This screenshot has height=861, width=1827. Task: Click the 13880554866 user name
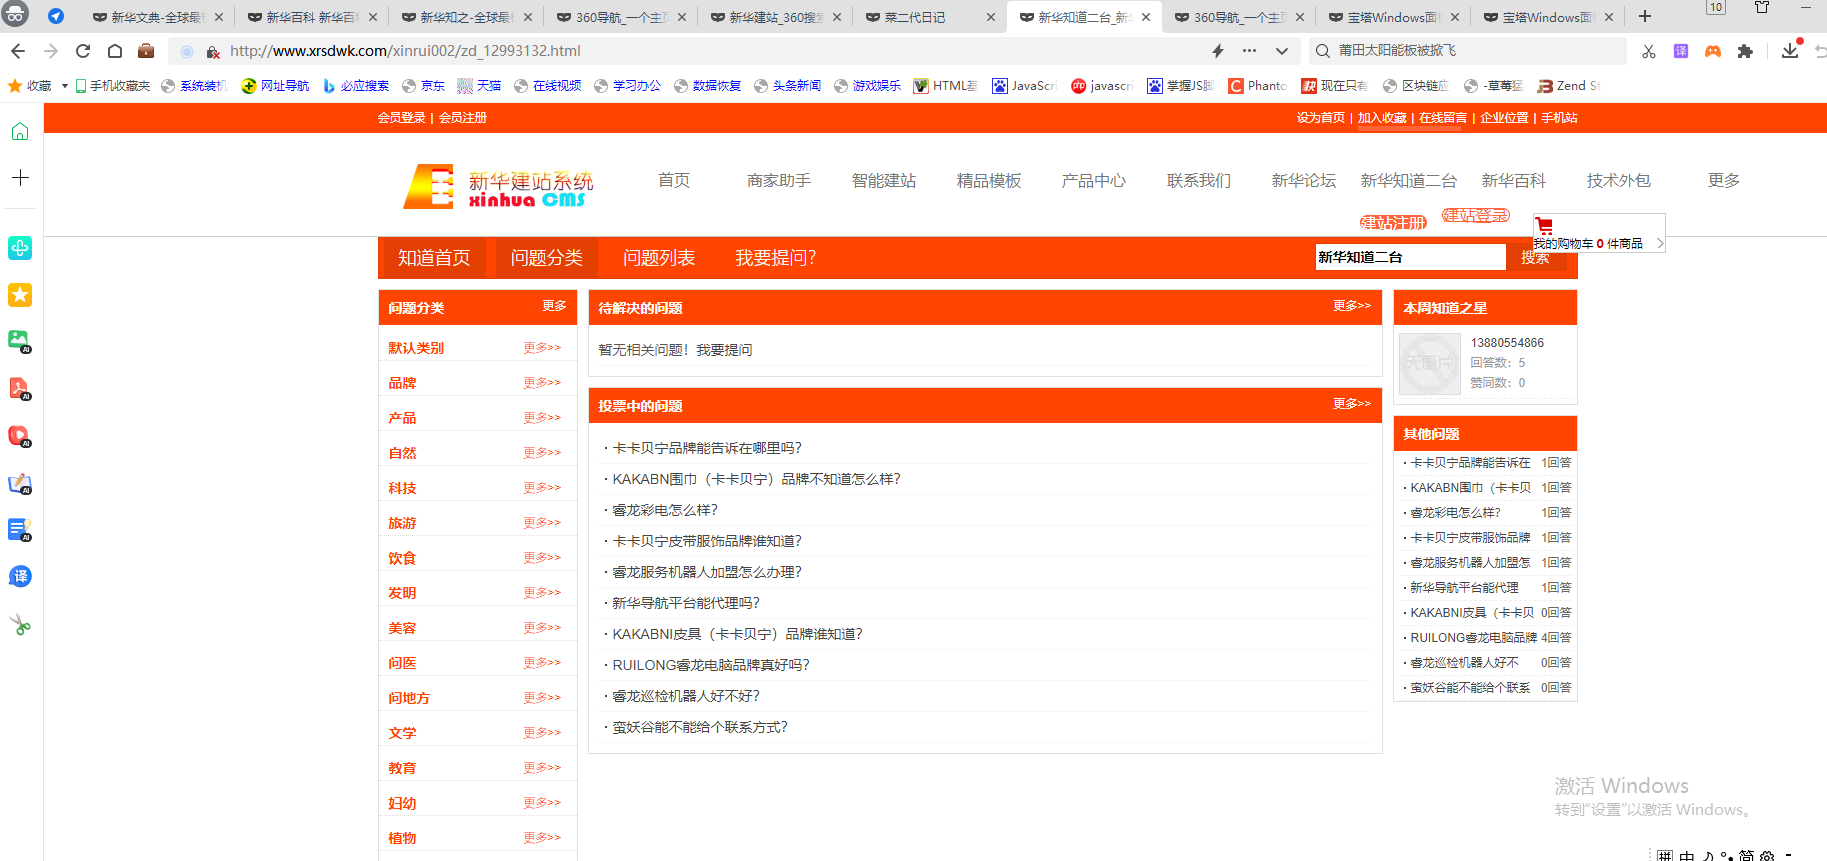point(1507,343)
